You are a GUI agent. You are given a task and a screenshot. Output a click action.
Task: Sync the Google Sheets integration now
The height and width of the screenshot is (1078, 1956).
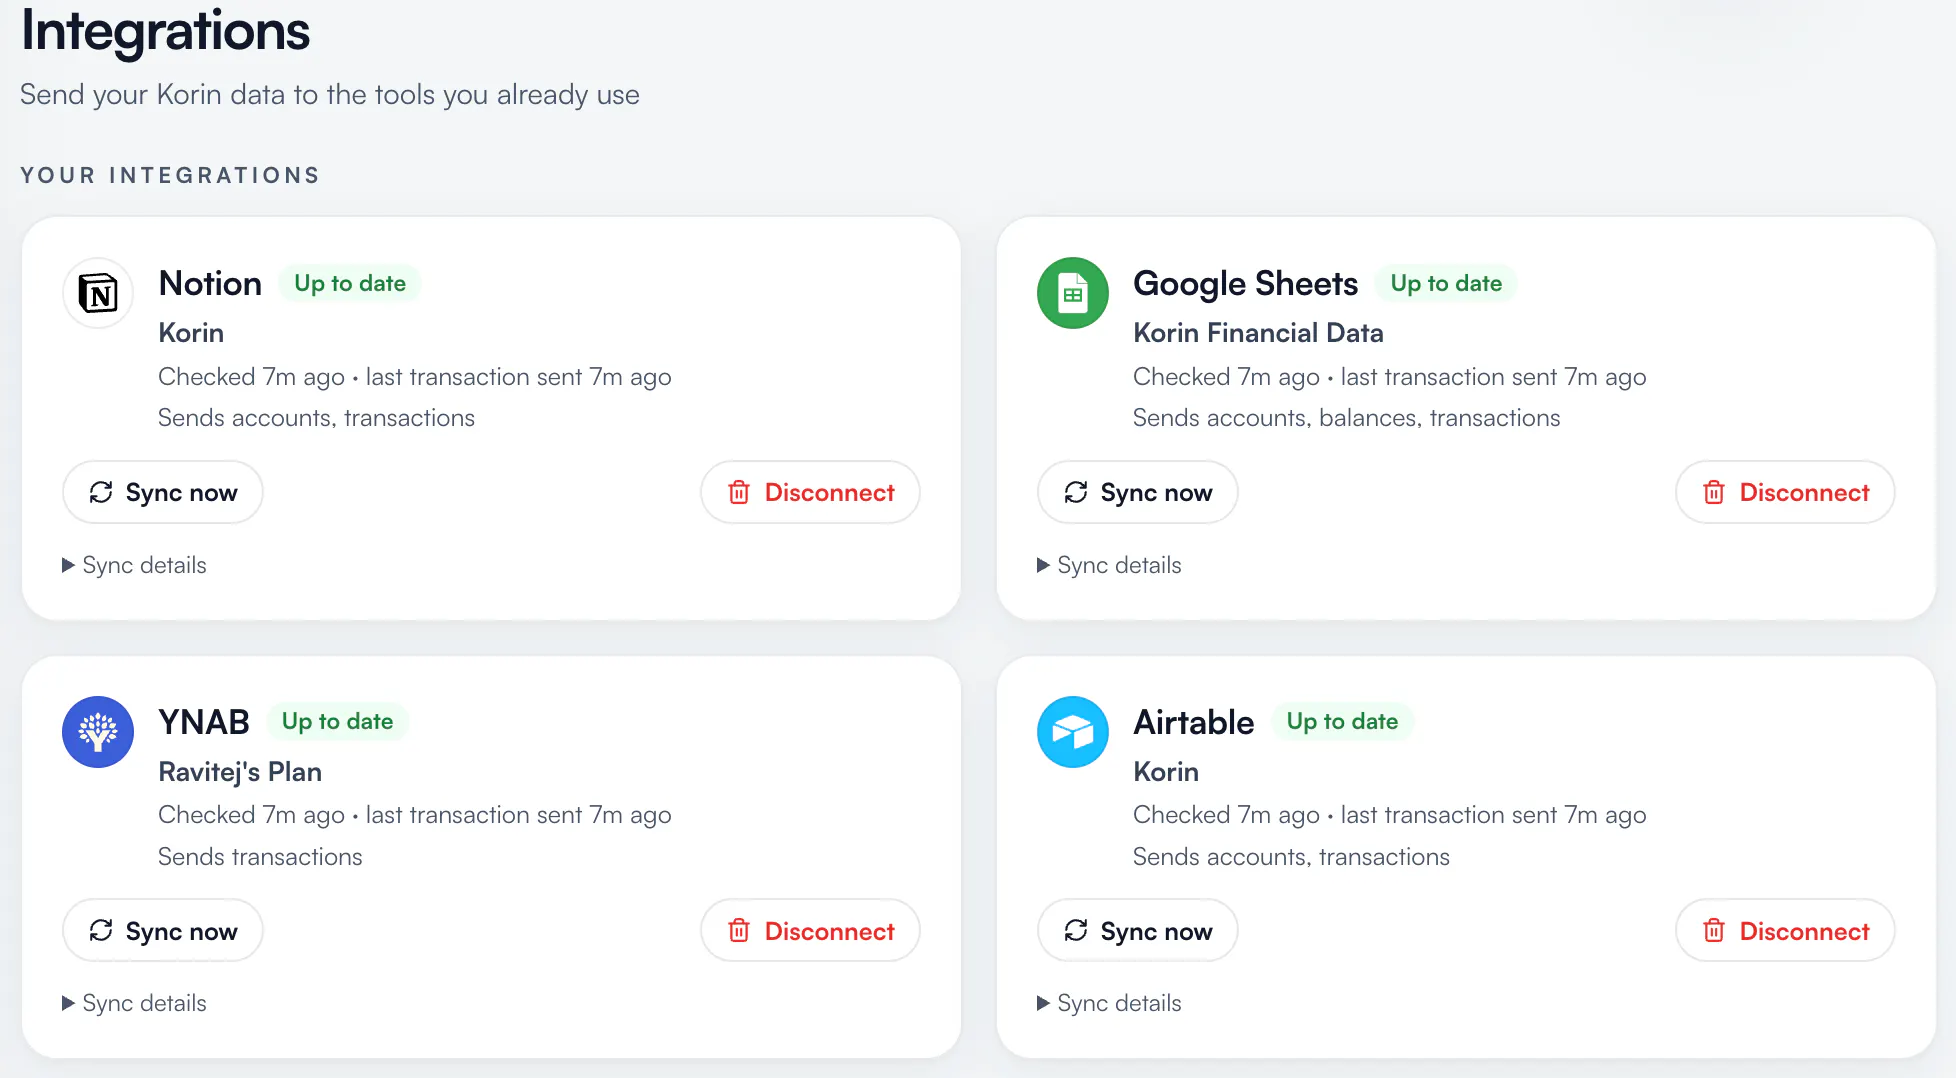click(1138, 492)
